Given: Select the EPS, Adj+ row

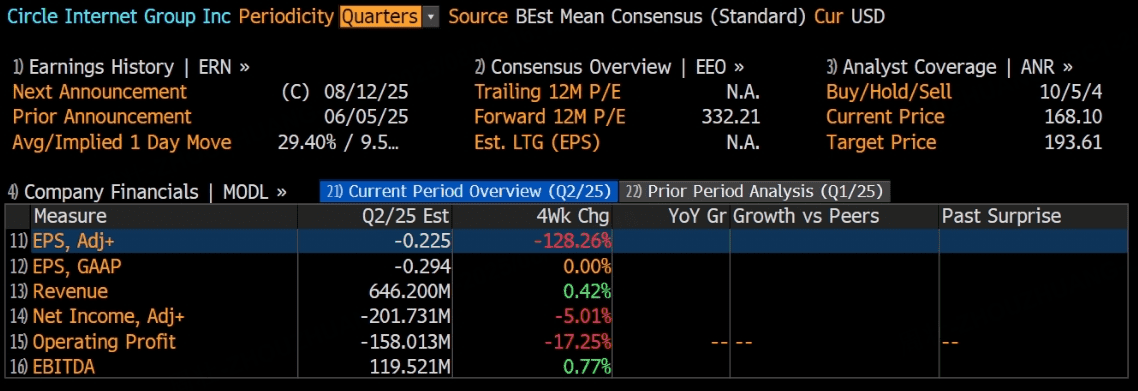Looking at the screenshot, I should click(x=569, y=242).
